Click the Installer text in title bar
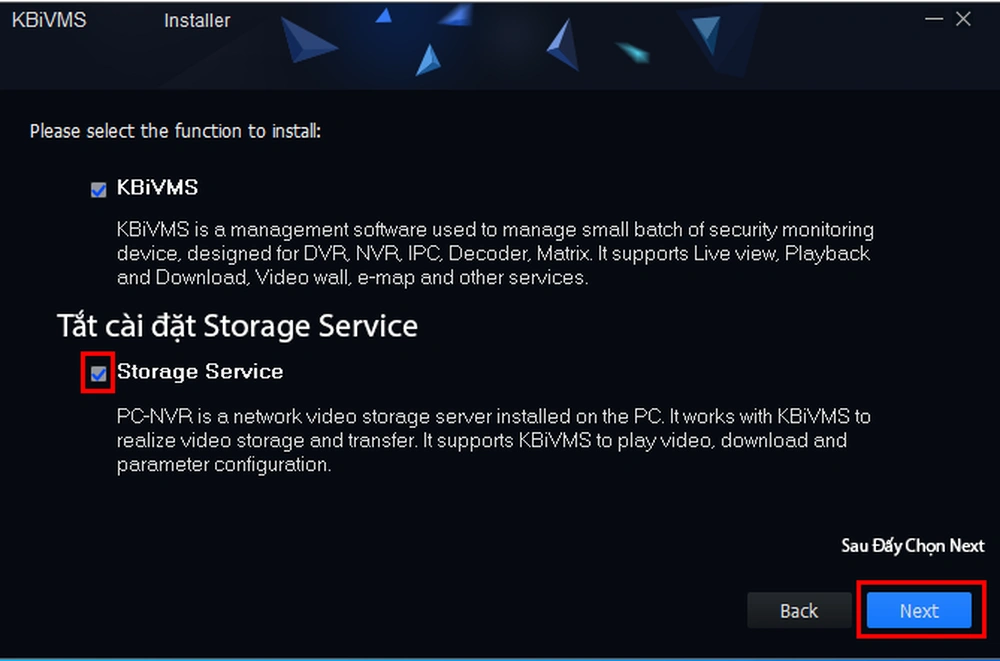Image resolution: width=1000 pixels, height=661 pixels. [197, 20]
